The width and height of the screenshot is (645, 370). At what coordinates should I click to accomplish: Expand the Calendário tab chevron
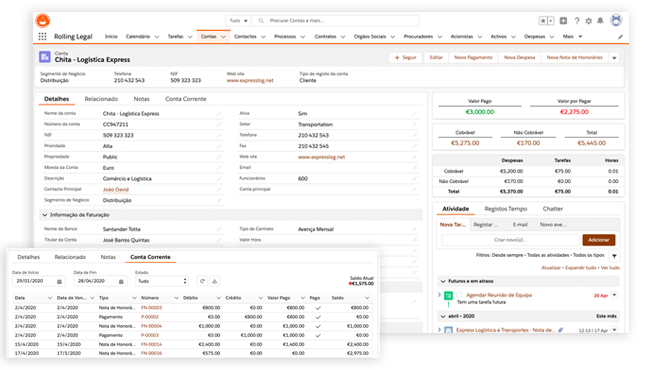[x=157, y=37]
